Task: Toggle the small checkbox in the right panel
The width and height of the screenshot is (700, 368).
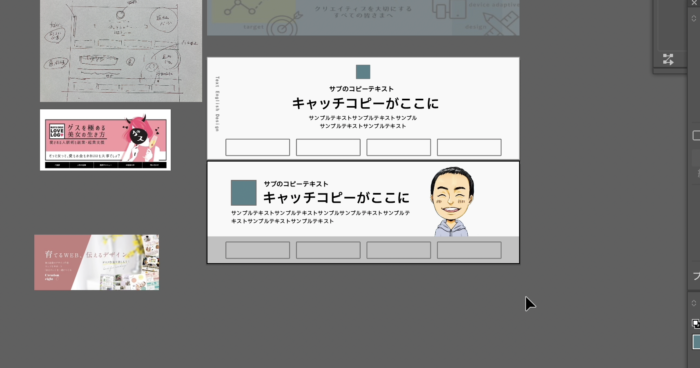Action: (x=696, y=135)
